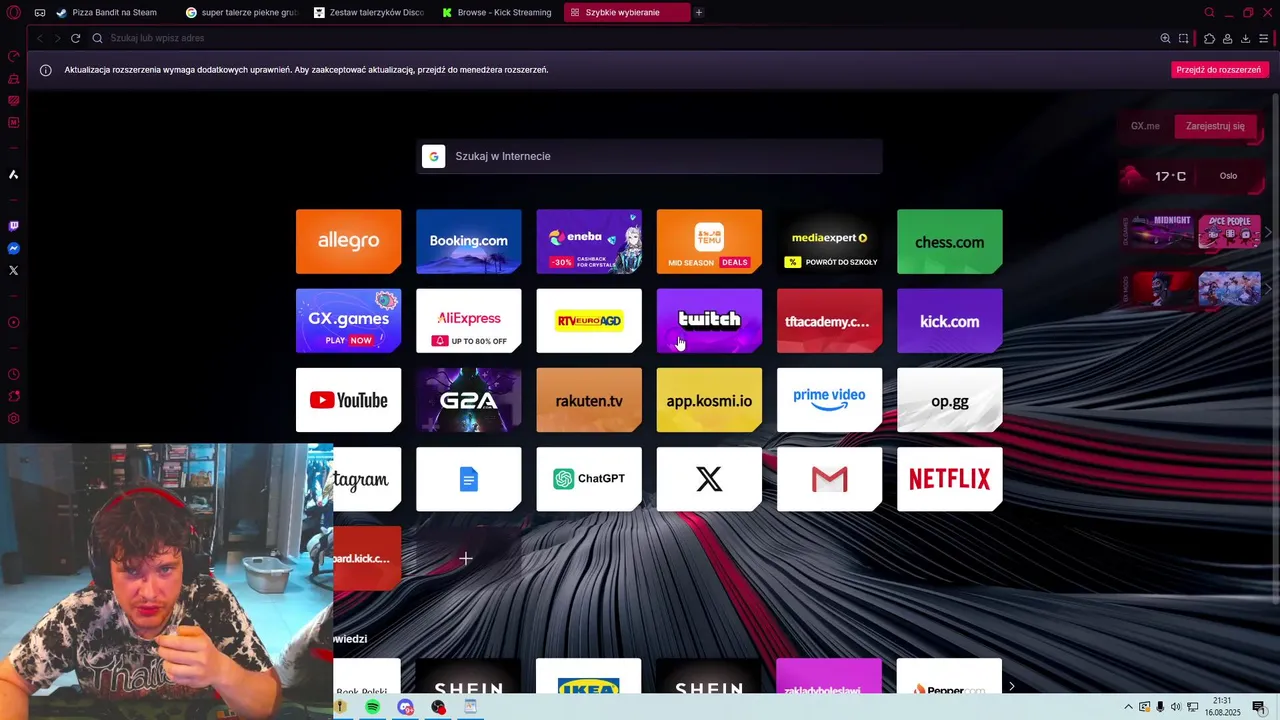Switch to the Zestaw talerzyków Disco tab
This screenshot has height=720, width=1280.
point(370,12)
